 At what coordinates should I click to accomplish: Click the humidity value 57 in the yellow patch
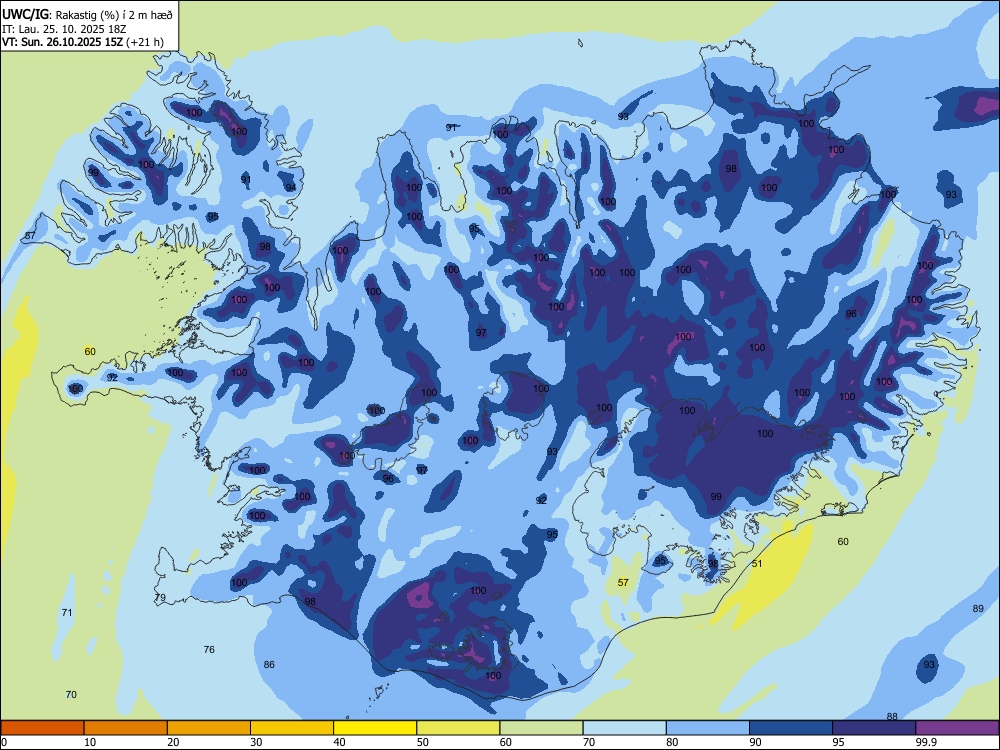click(x=623, y=582)
